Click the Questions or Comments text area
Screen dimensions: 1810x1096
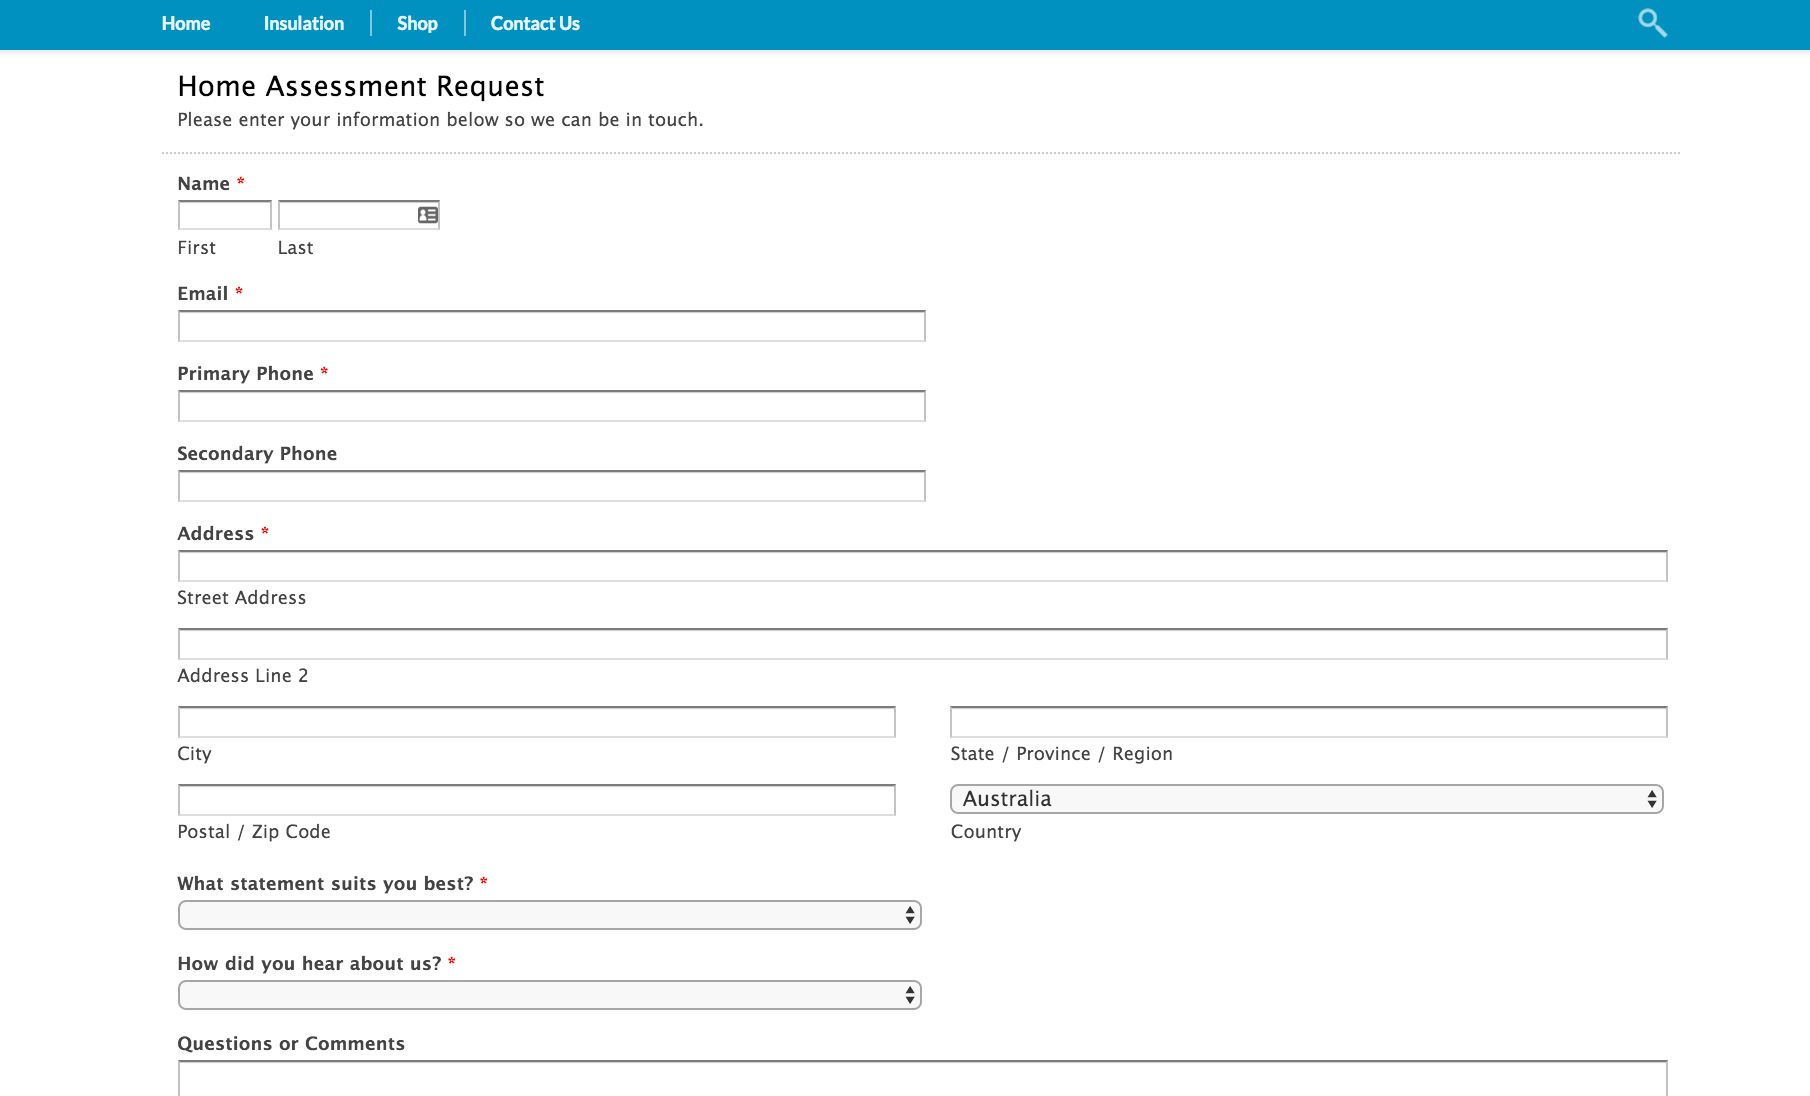(922, 1080)
